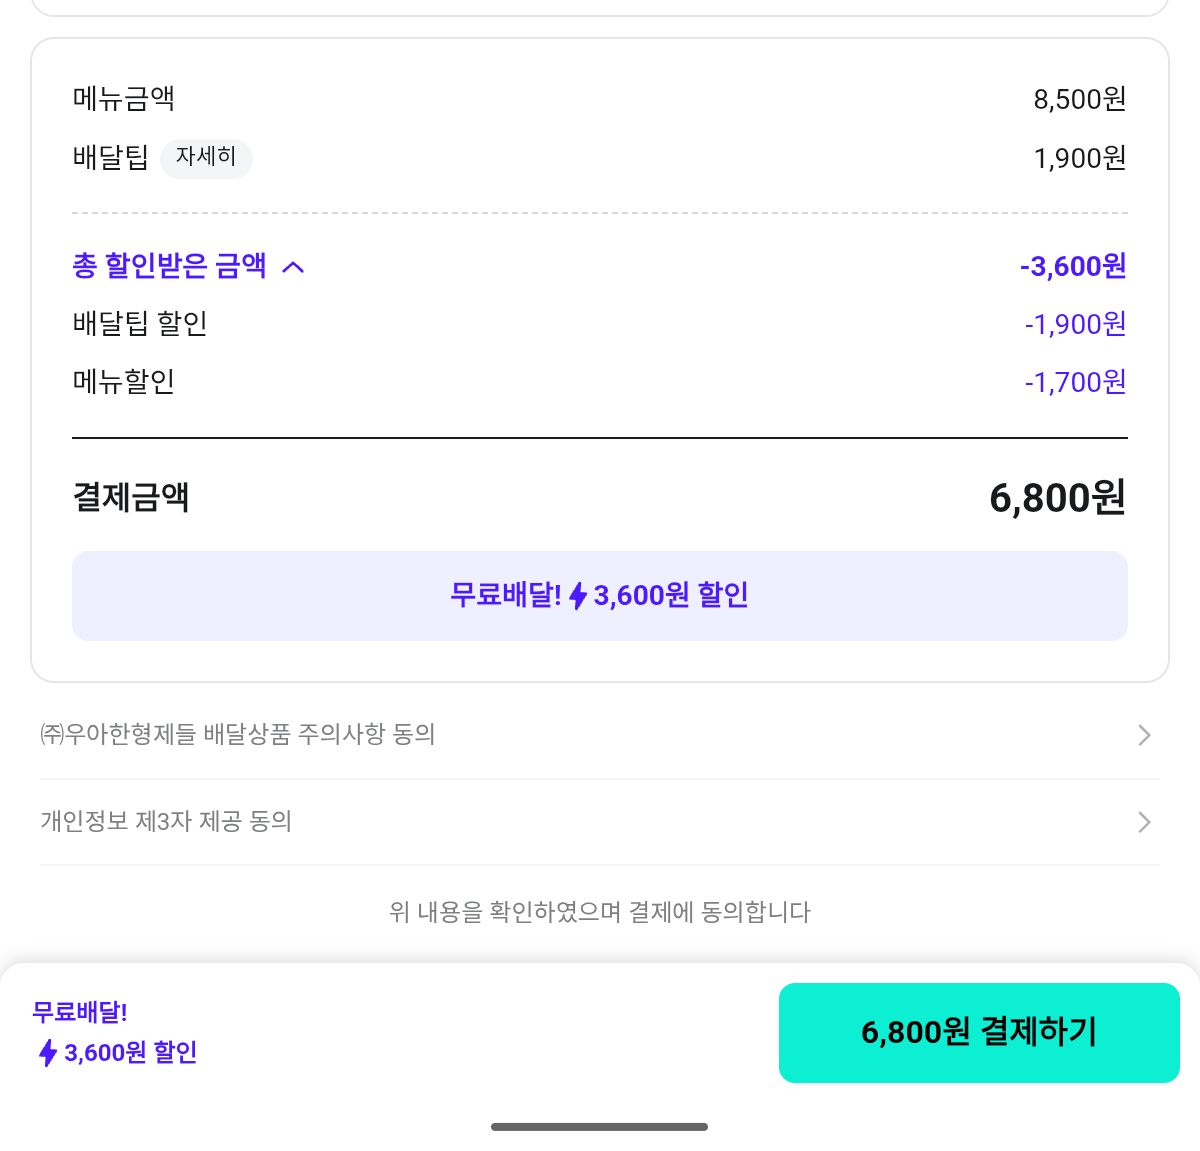Click the lightning icon in the discount banner
1200x1151 pixels.
click(578, 597)
